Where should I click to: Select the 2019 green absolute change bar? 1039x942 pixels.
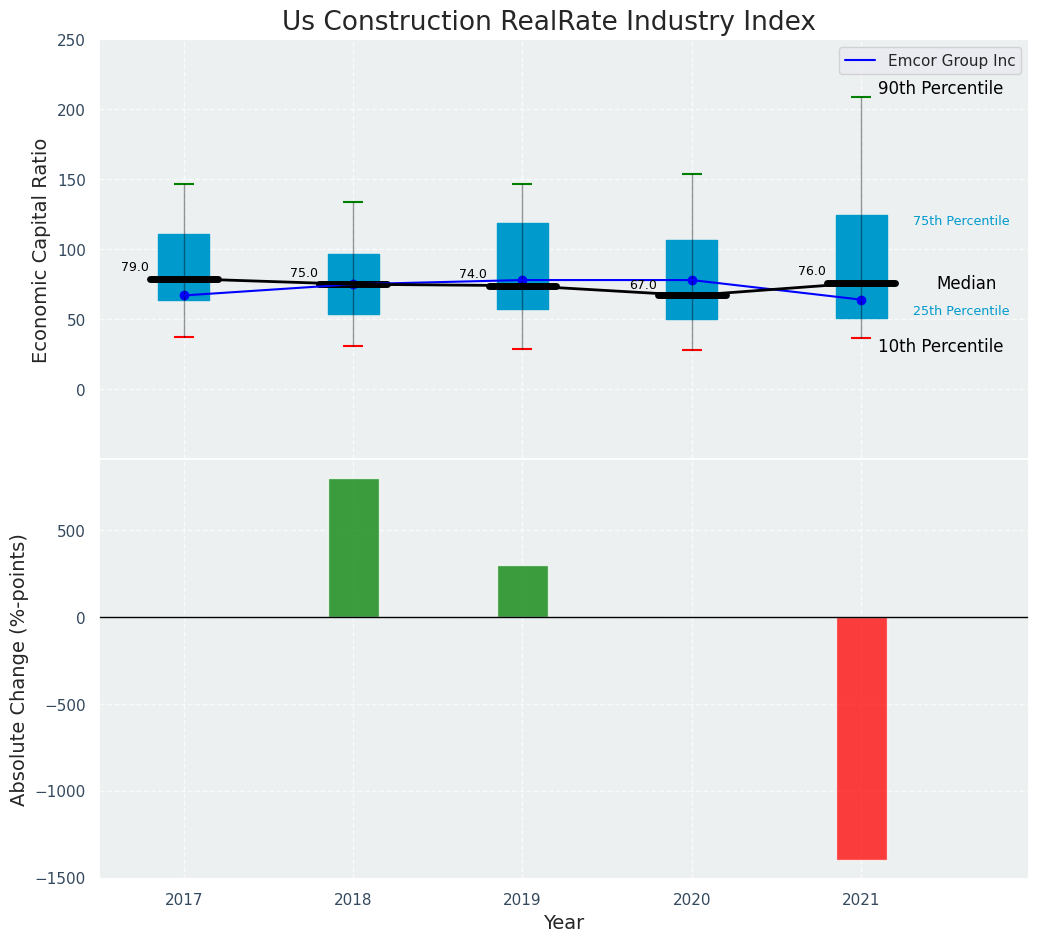point(522,592)
